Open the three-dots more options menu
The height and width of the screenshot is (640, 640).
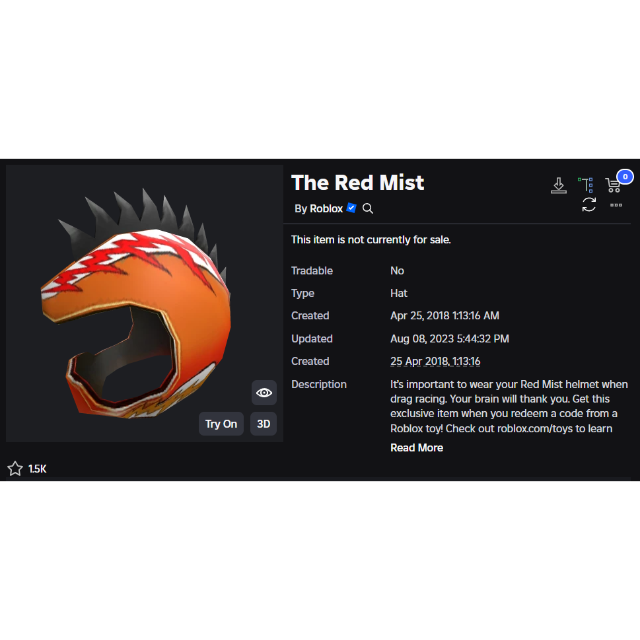616,205
